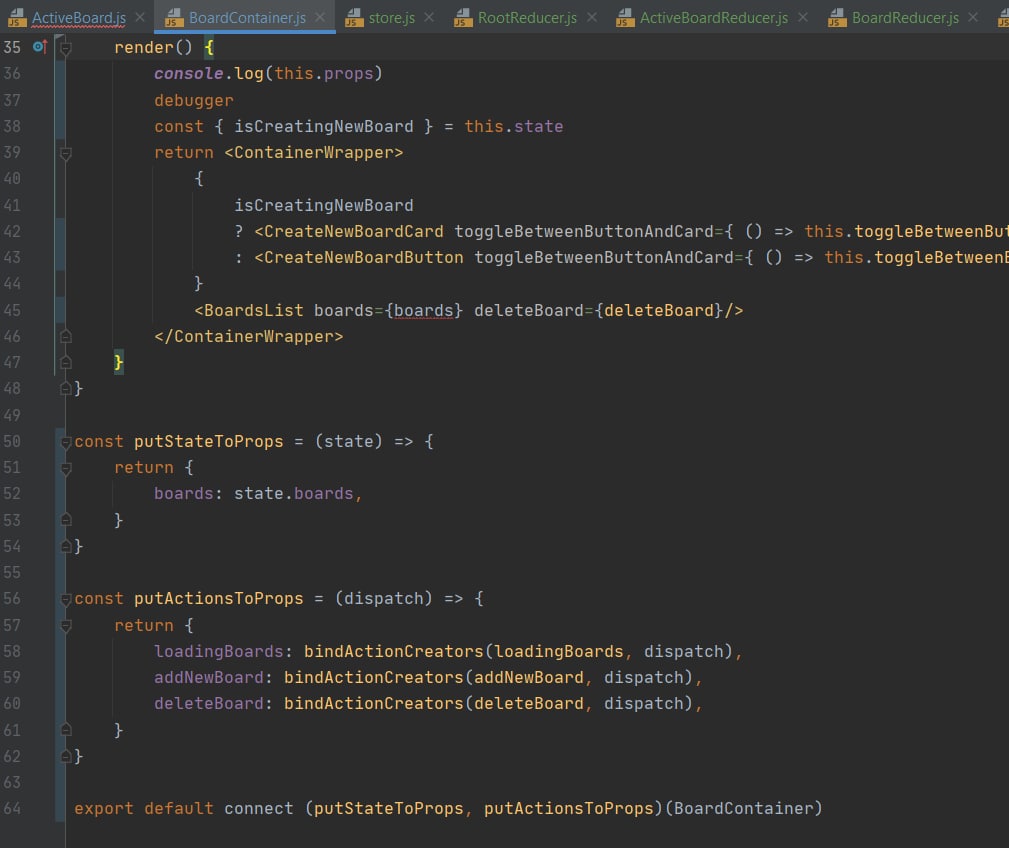Close the RootReducer.js tab
This screenshot has height=848, width=1009.
click(x=592, y=17)
